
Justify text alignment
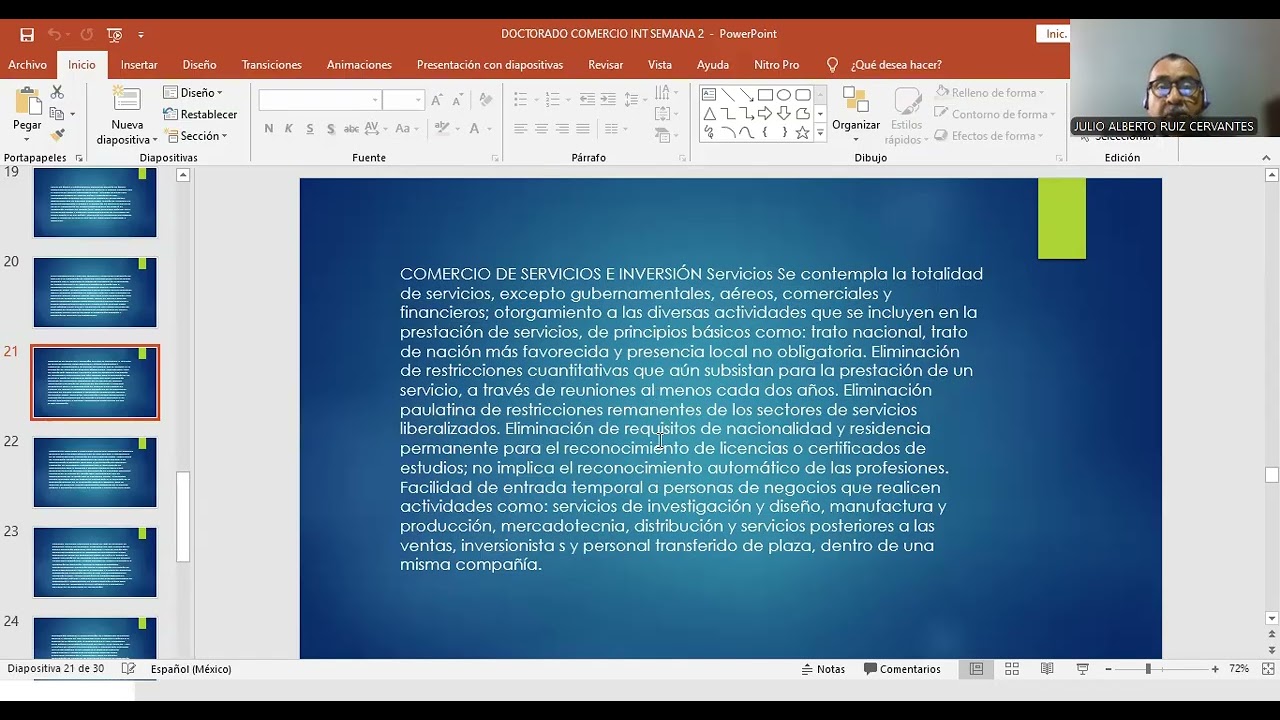point(582,129)
